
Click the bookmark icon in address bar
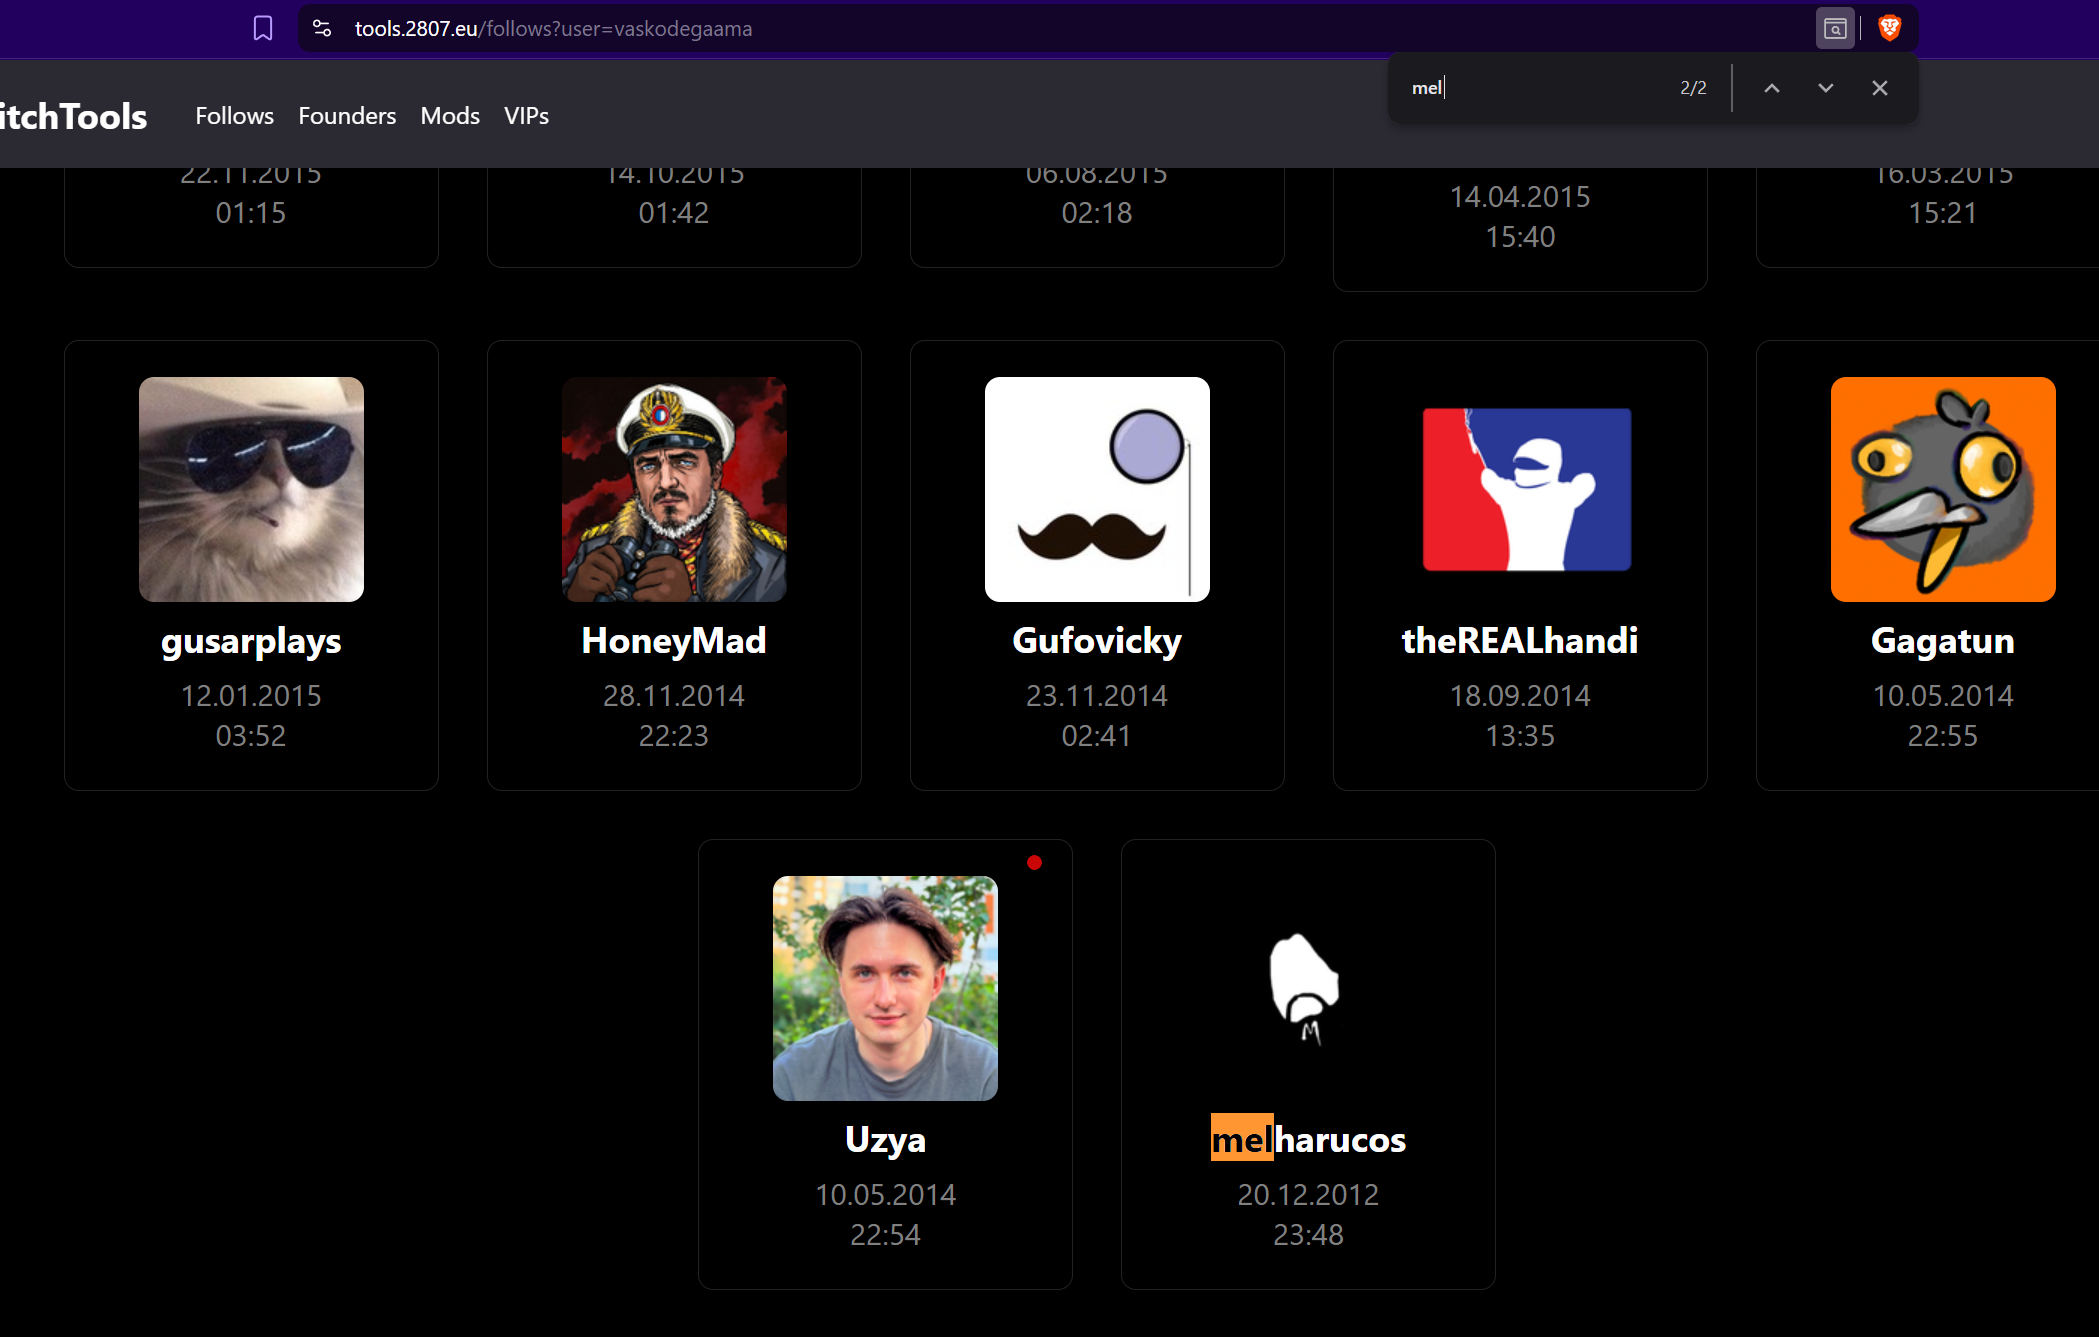[x=263, y=28]
